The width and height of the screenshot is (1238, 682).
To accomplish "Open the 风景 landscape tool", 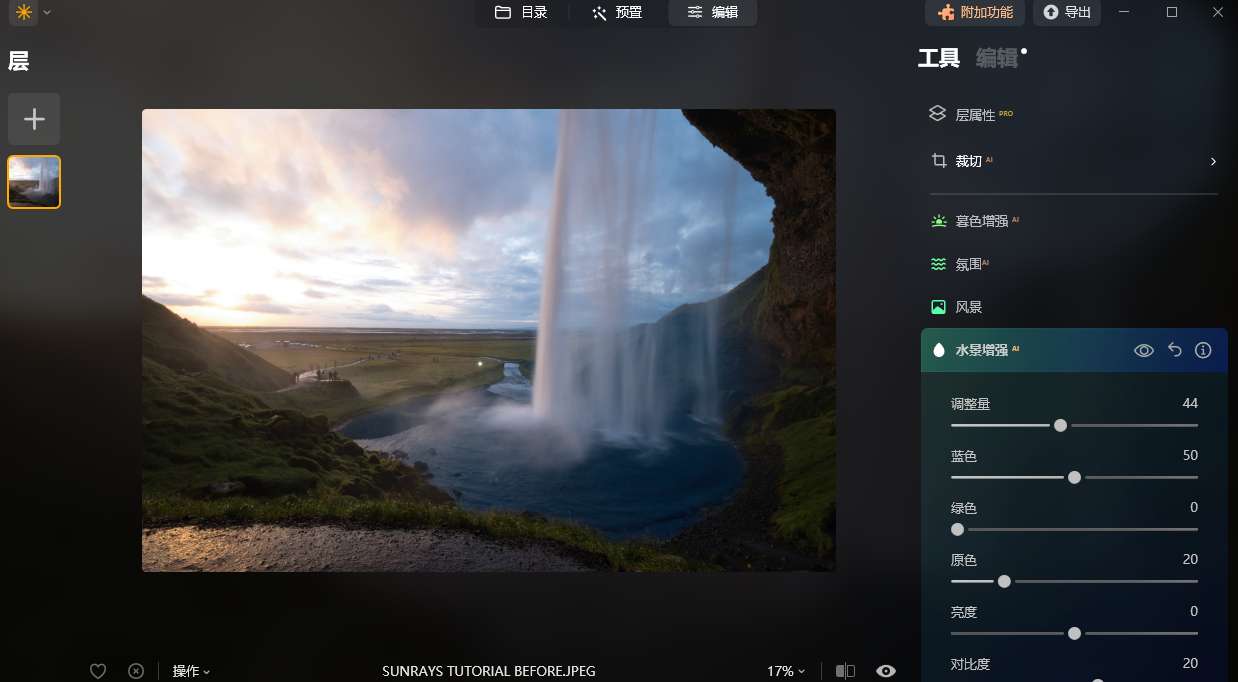I will pos(967,307).
